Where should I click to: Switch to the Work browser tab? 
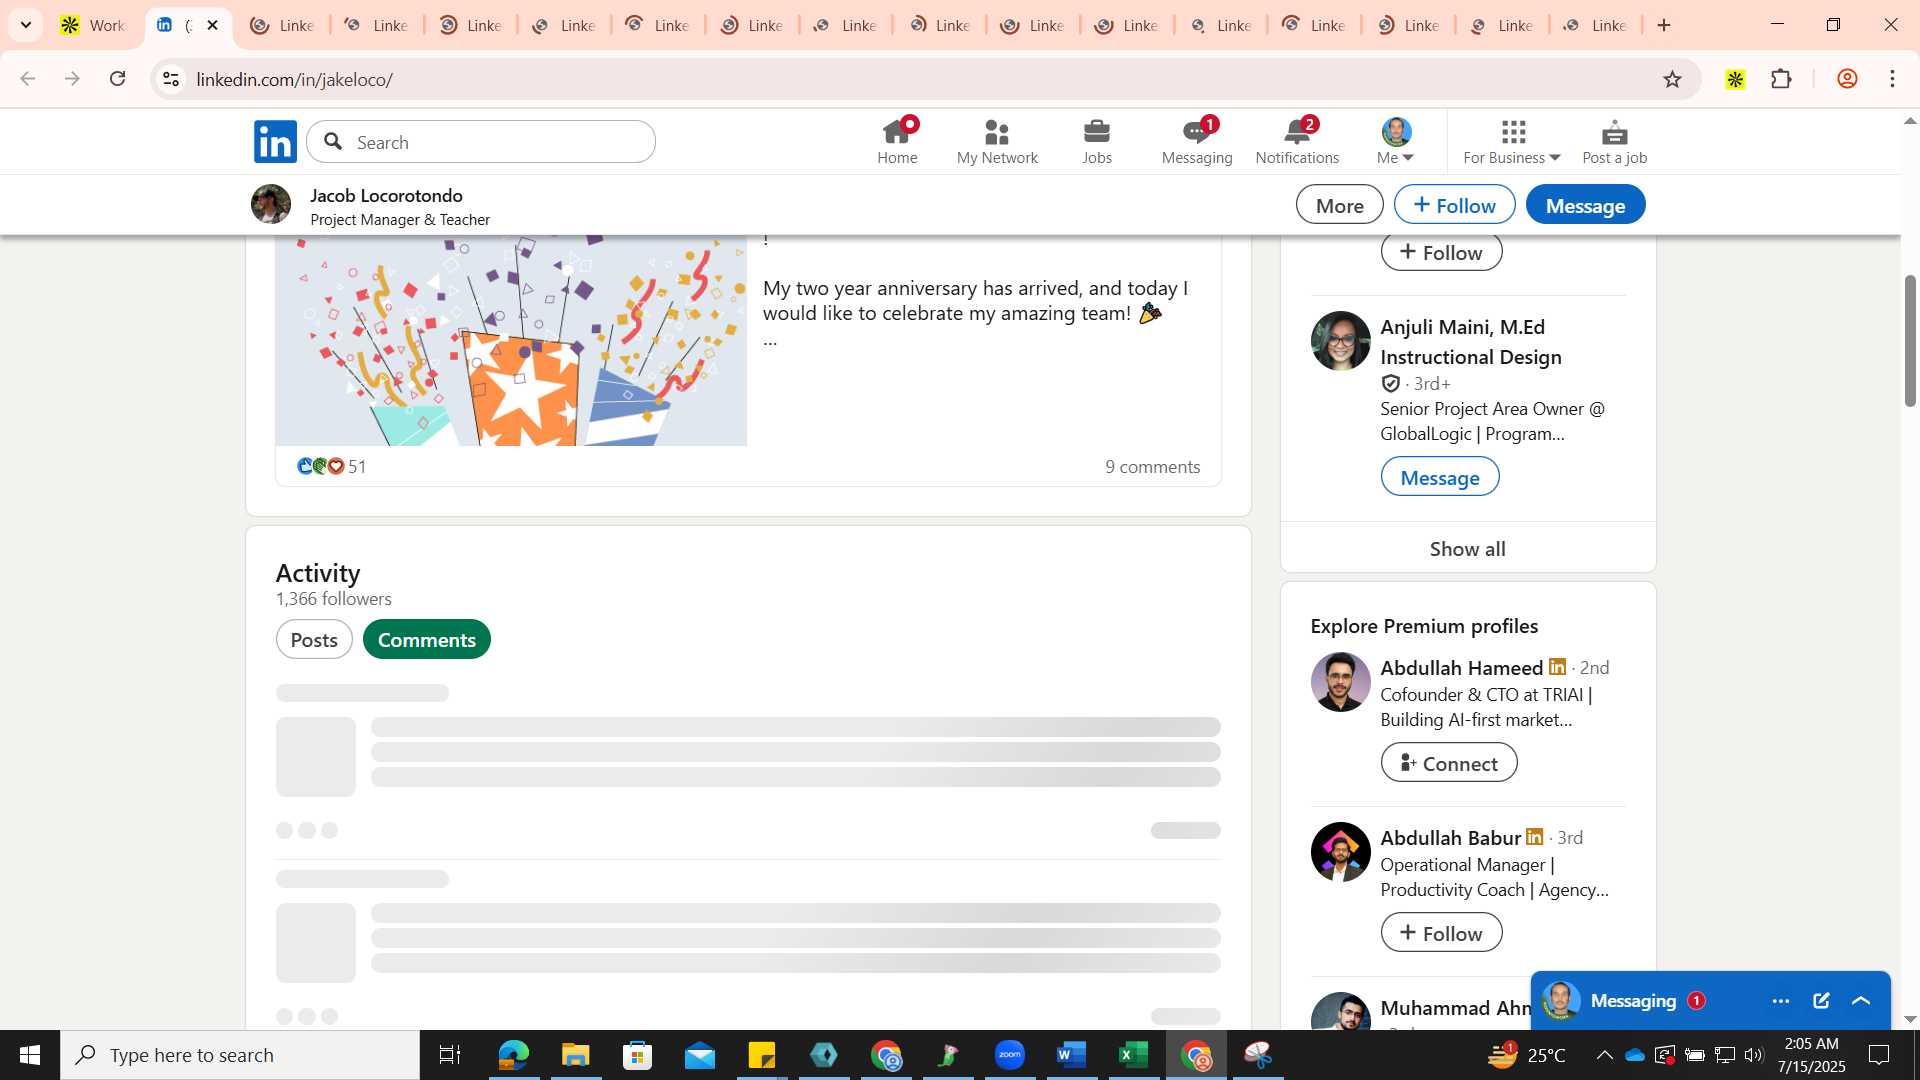(x=94, y=25)
